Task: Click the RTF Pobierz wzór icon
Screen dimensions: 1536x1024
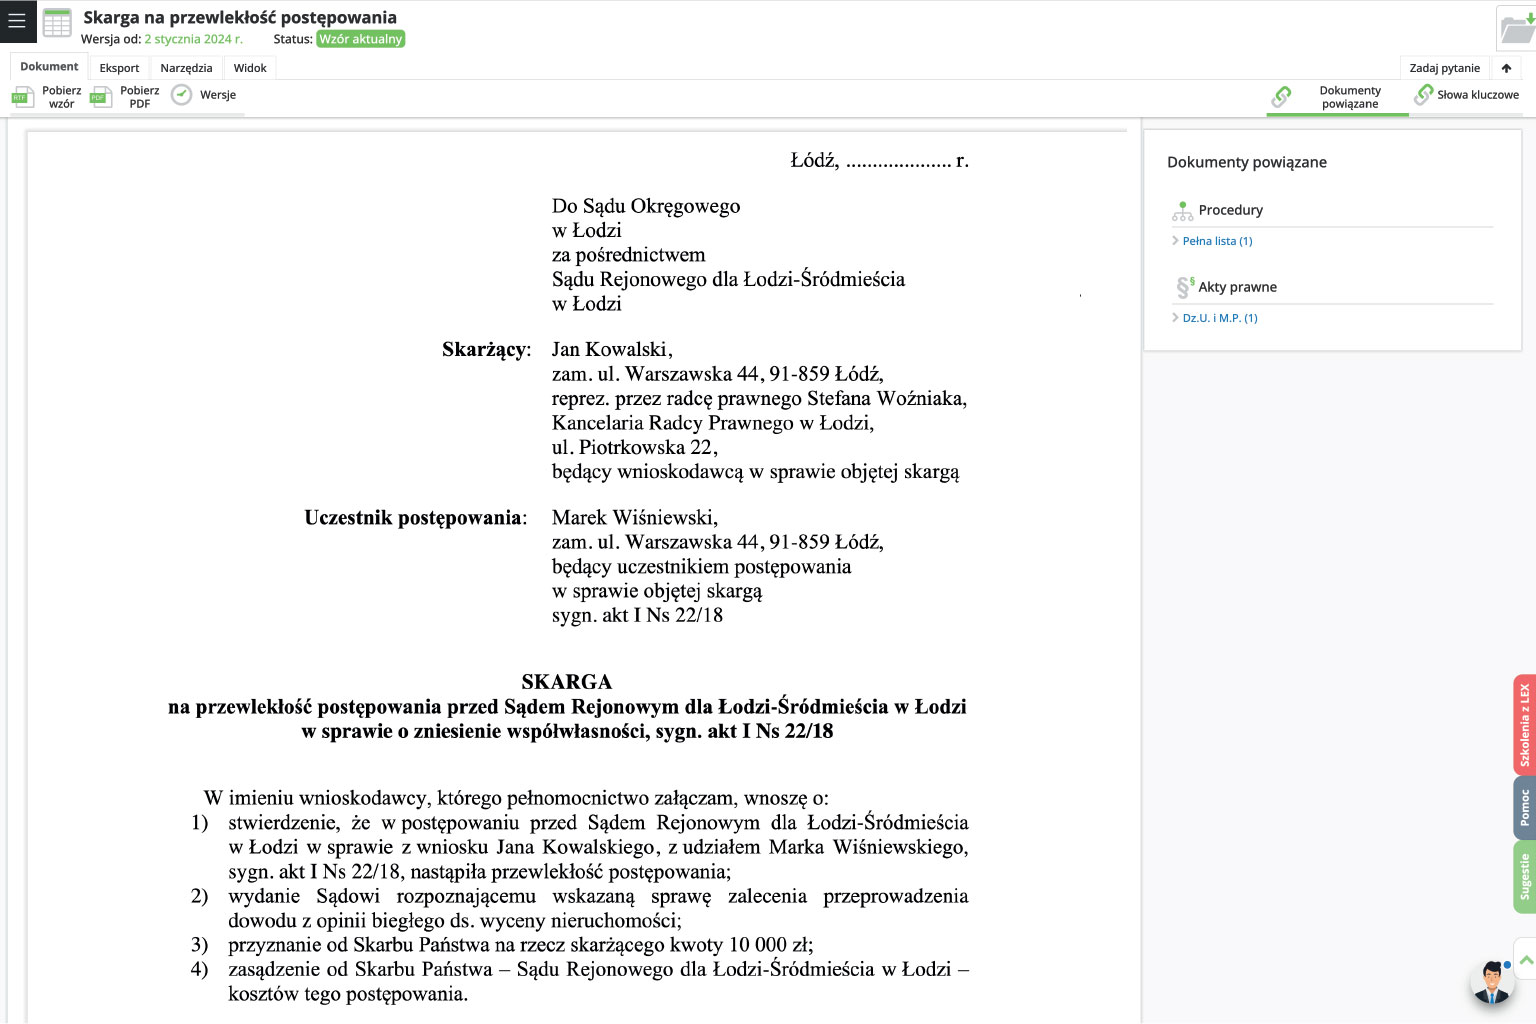Action: pyautogui.click(x=21, y=97)
